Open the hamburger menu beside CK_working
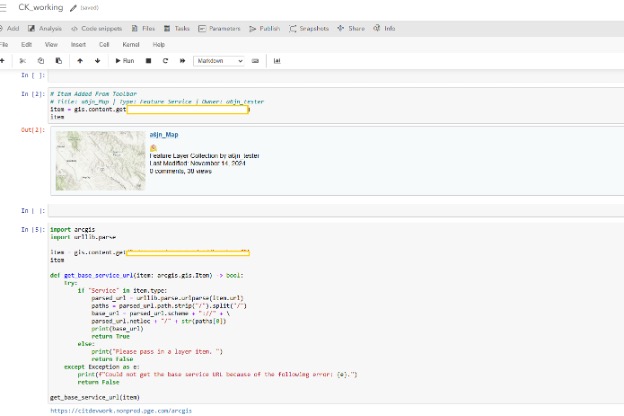624x416 pixels. 3,8
